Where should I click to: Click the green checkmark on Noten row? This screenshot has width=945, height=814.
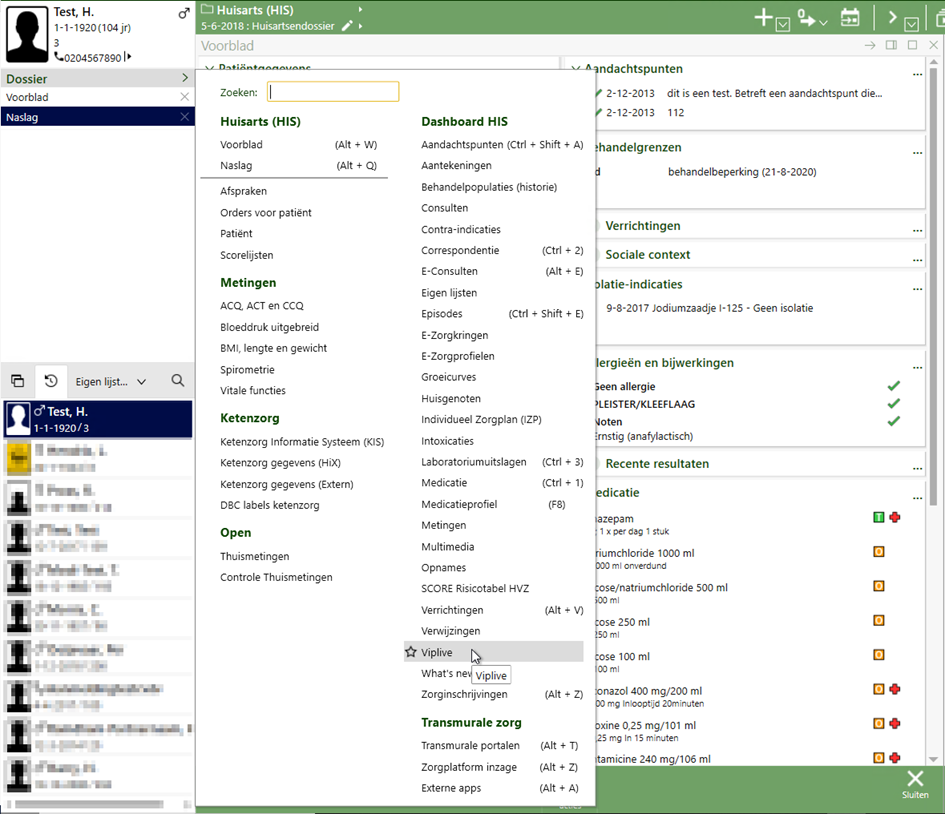pos(894,421)
